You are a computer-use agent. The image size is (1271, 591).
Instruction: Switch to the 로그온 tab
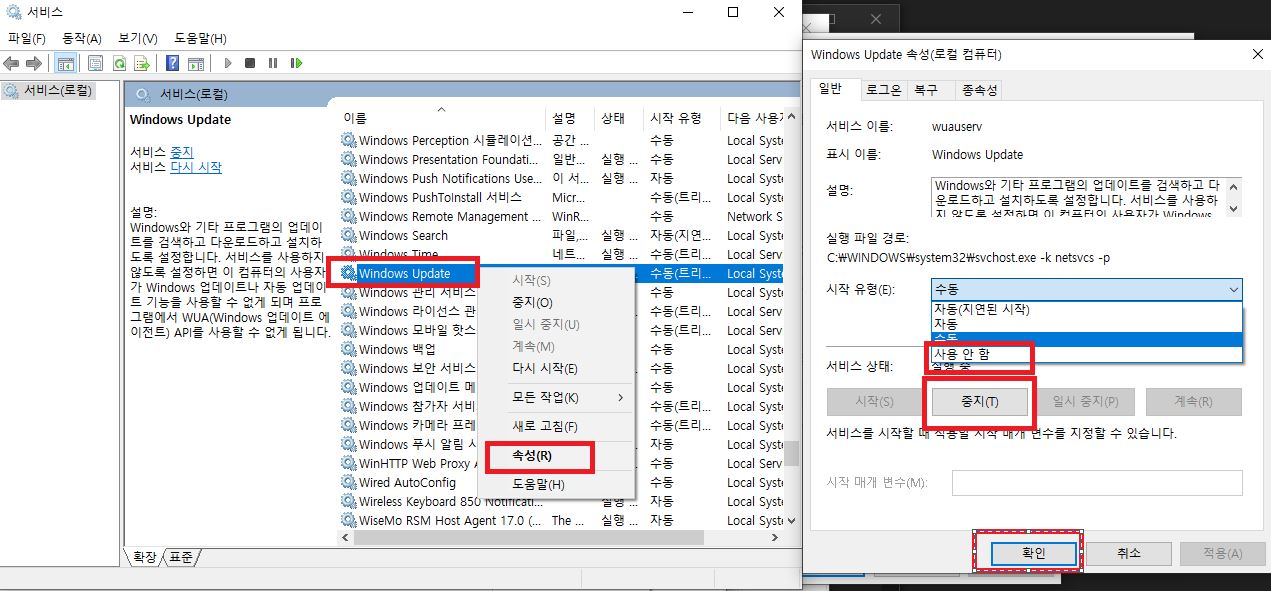[883, 90]
